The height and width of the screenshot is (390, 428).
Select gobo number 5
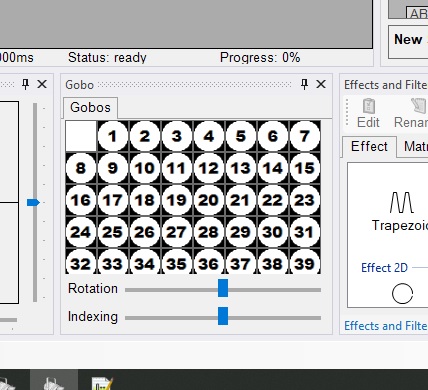click(241, 136)
